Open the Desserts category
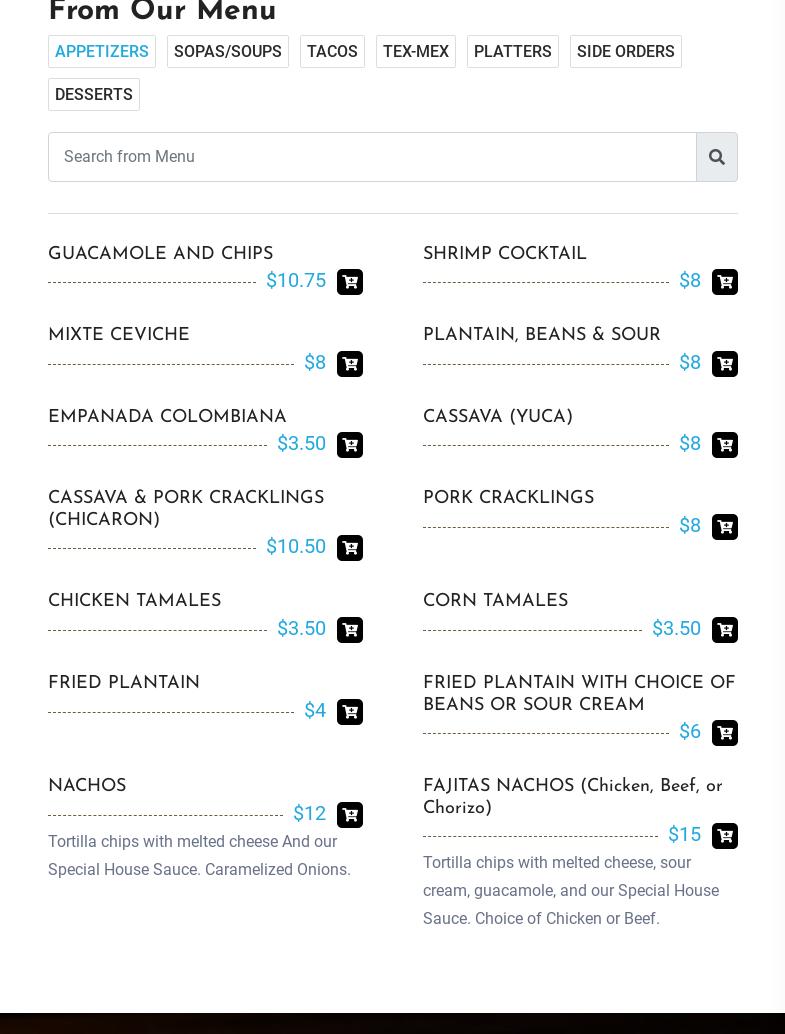The height and width of the screenshot is (1034, 785). pyautogui.click(x=94, y=95)
